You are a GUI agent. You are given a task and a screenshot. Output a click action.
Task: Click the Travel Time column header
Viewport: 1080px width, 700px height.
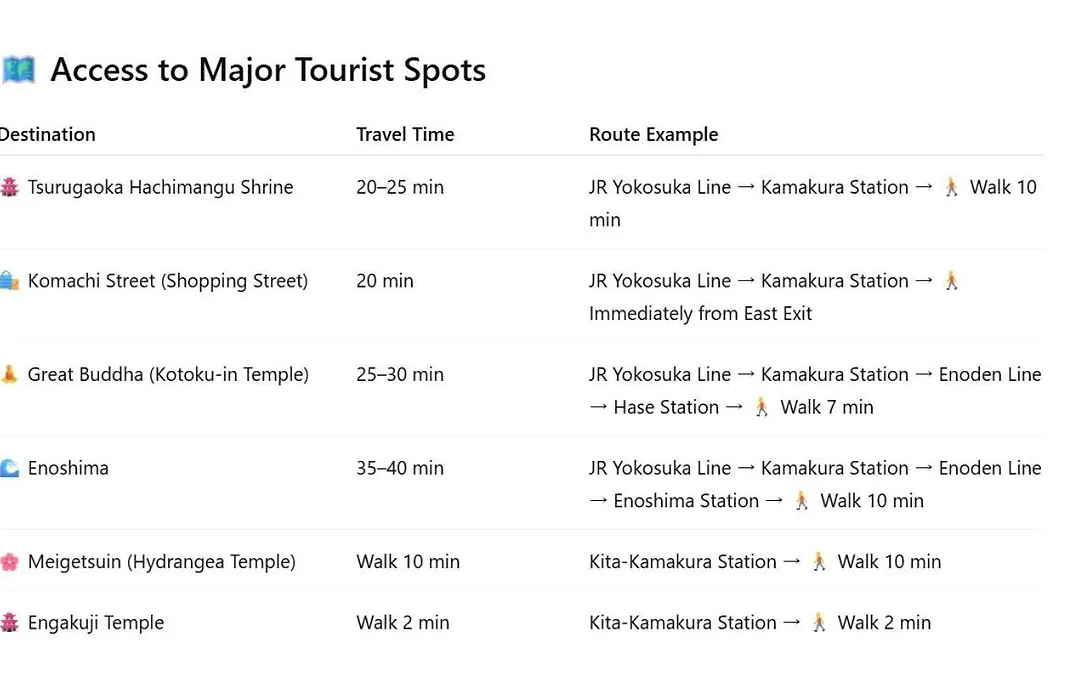[x=405, y=134]
